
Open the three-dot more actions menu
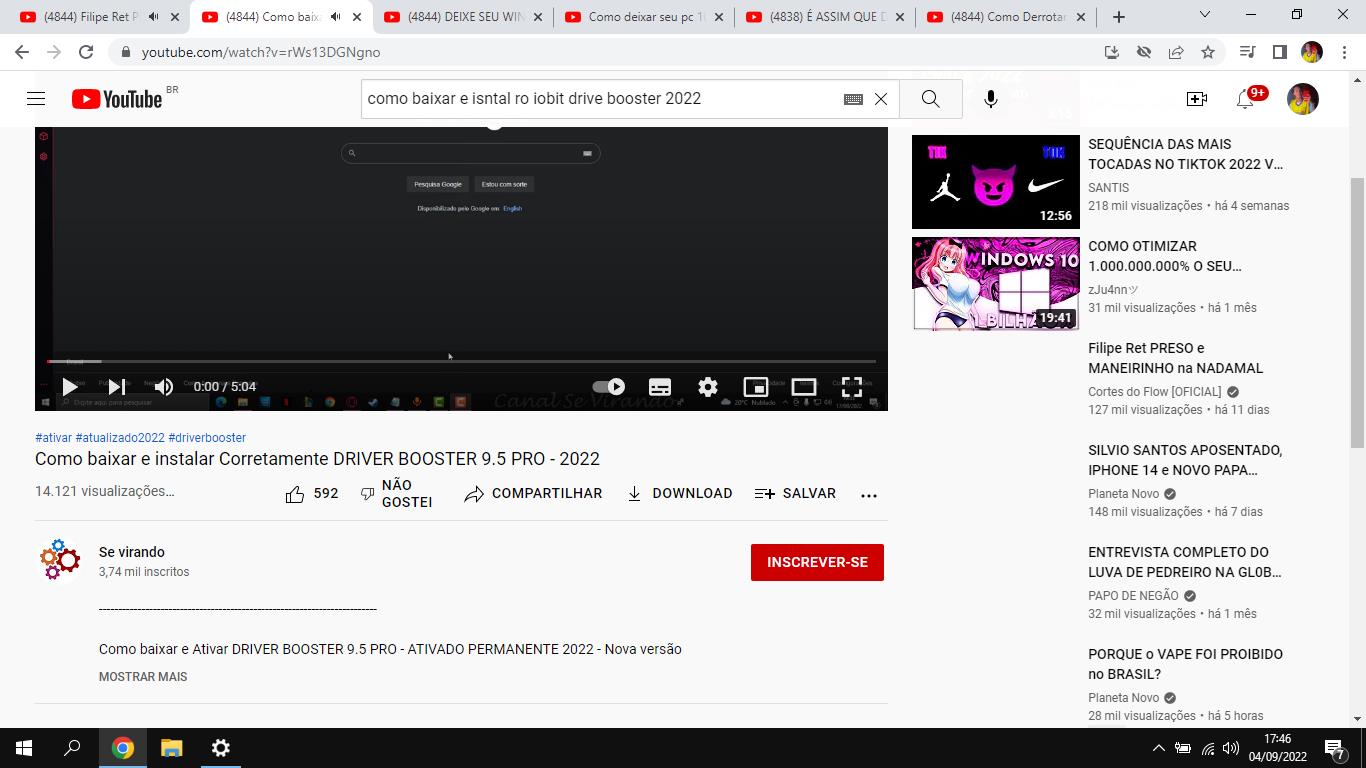coord(869,494)
